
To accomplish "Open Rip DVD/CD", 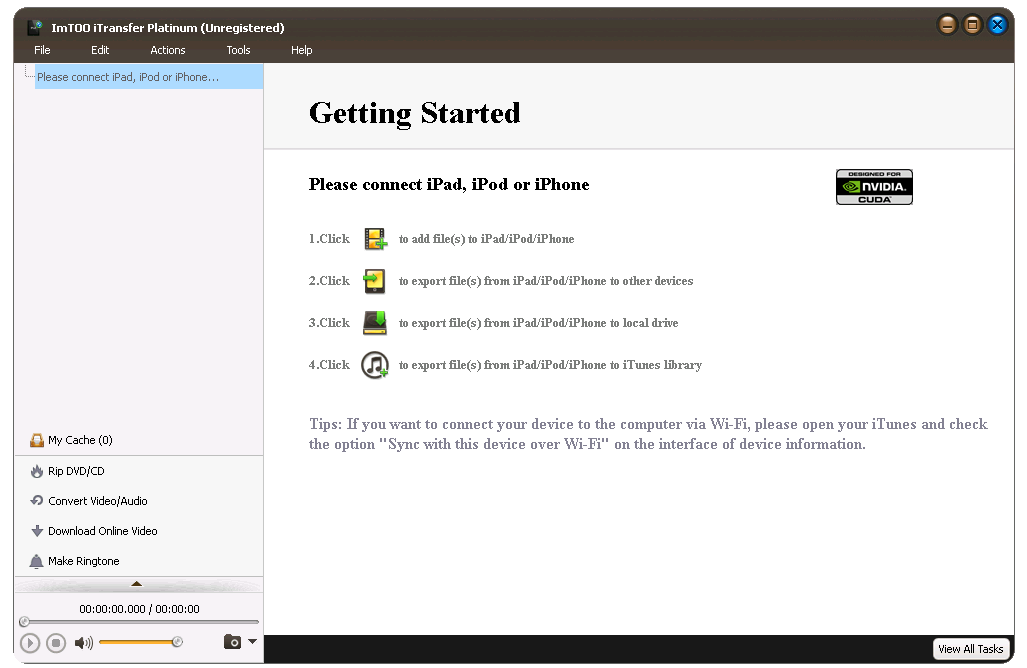I will pyautogui.click(x=76, y=471).
